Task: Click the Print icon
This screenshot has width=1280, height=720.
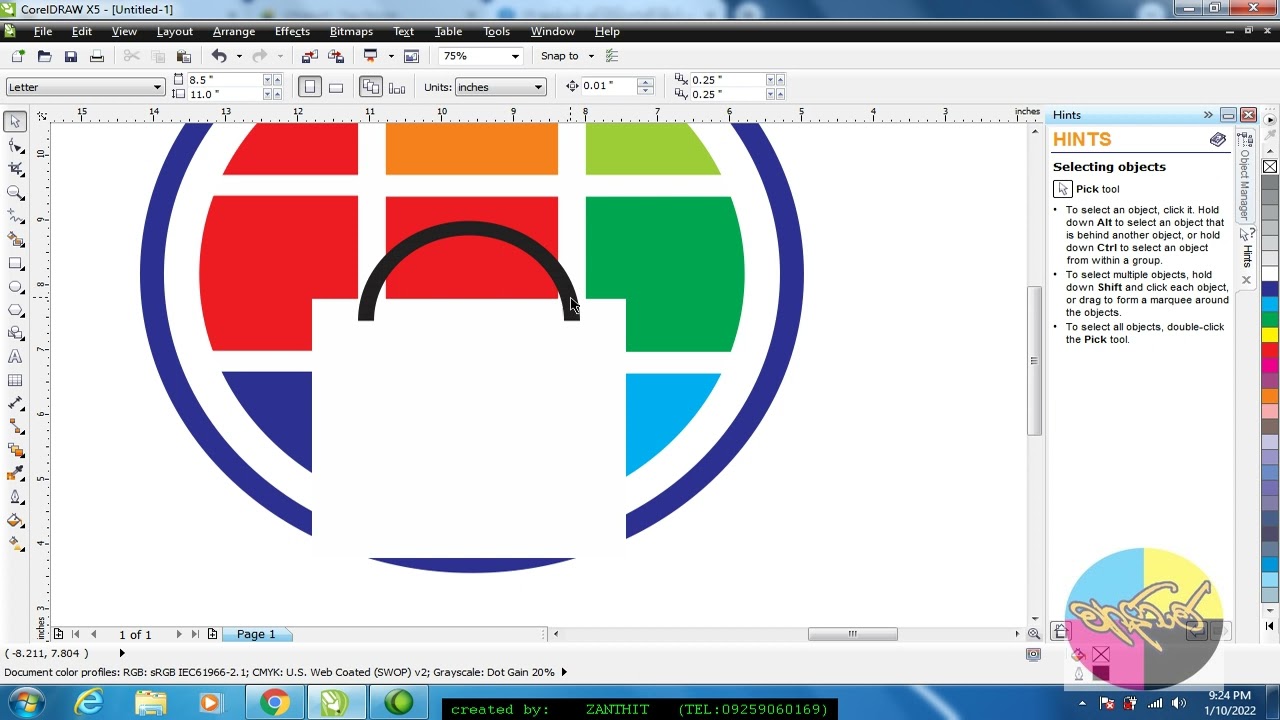Action: point(97,56)
